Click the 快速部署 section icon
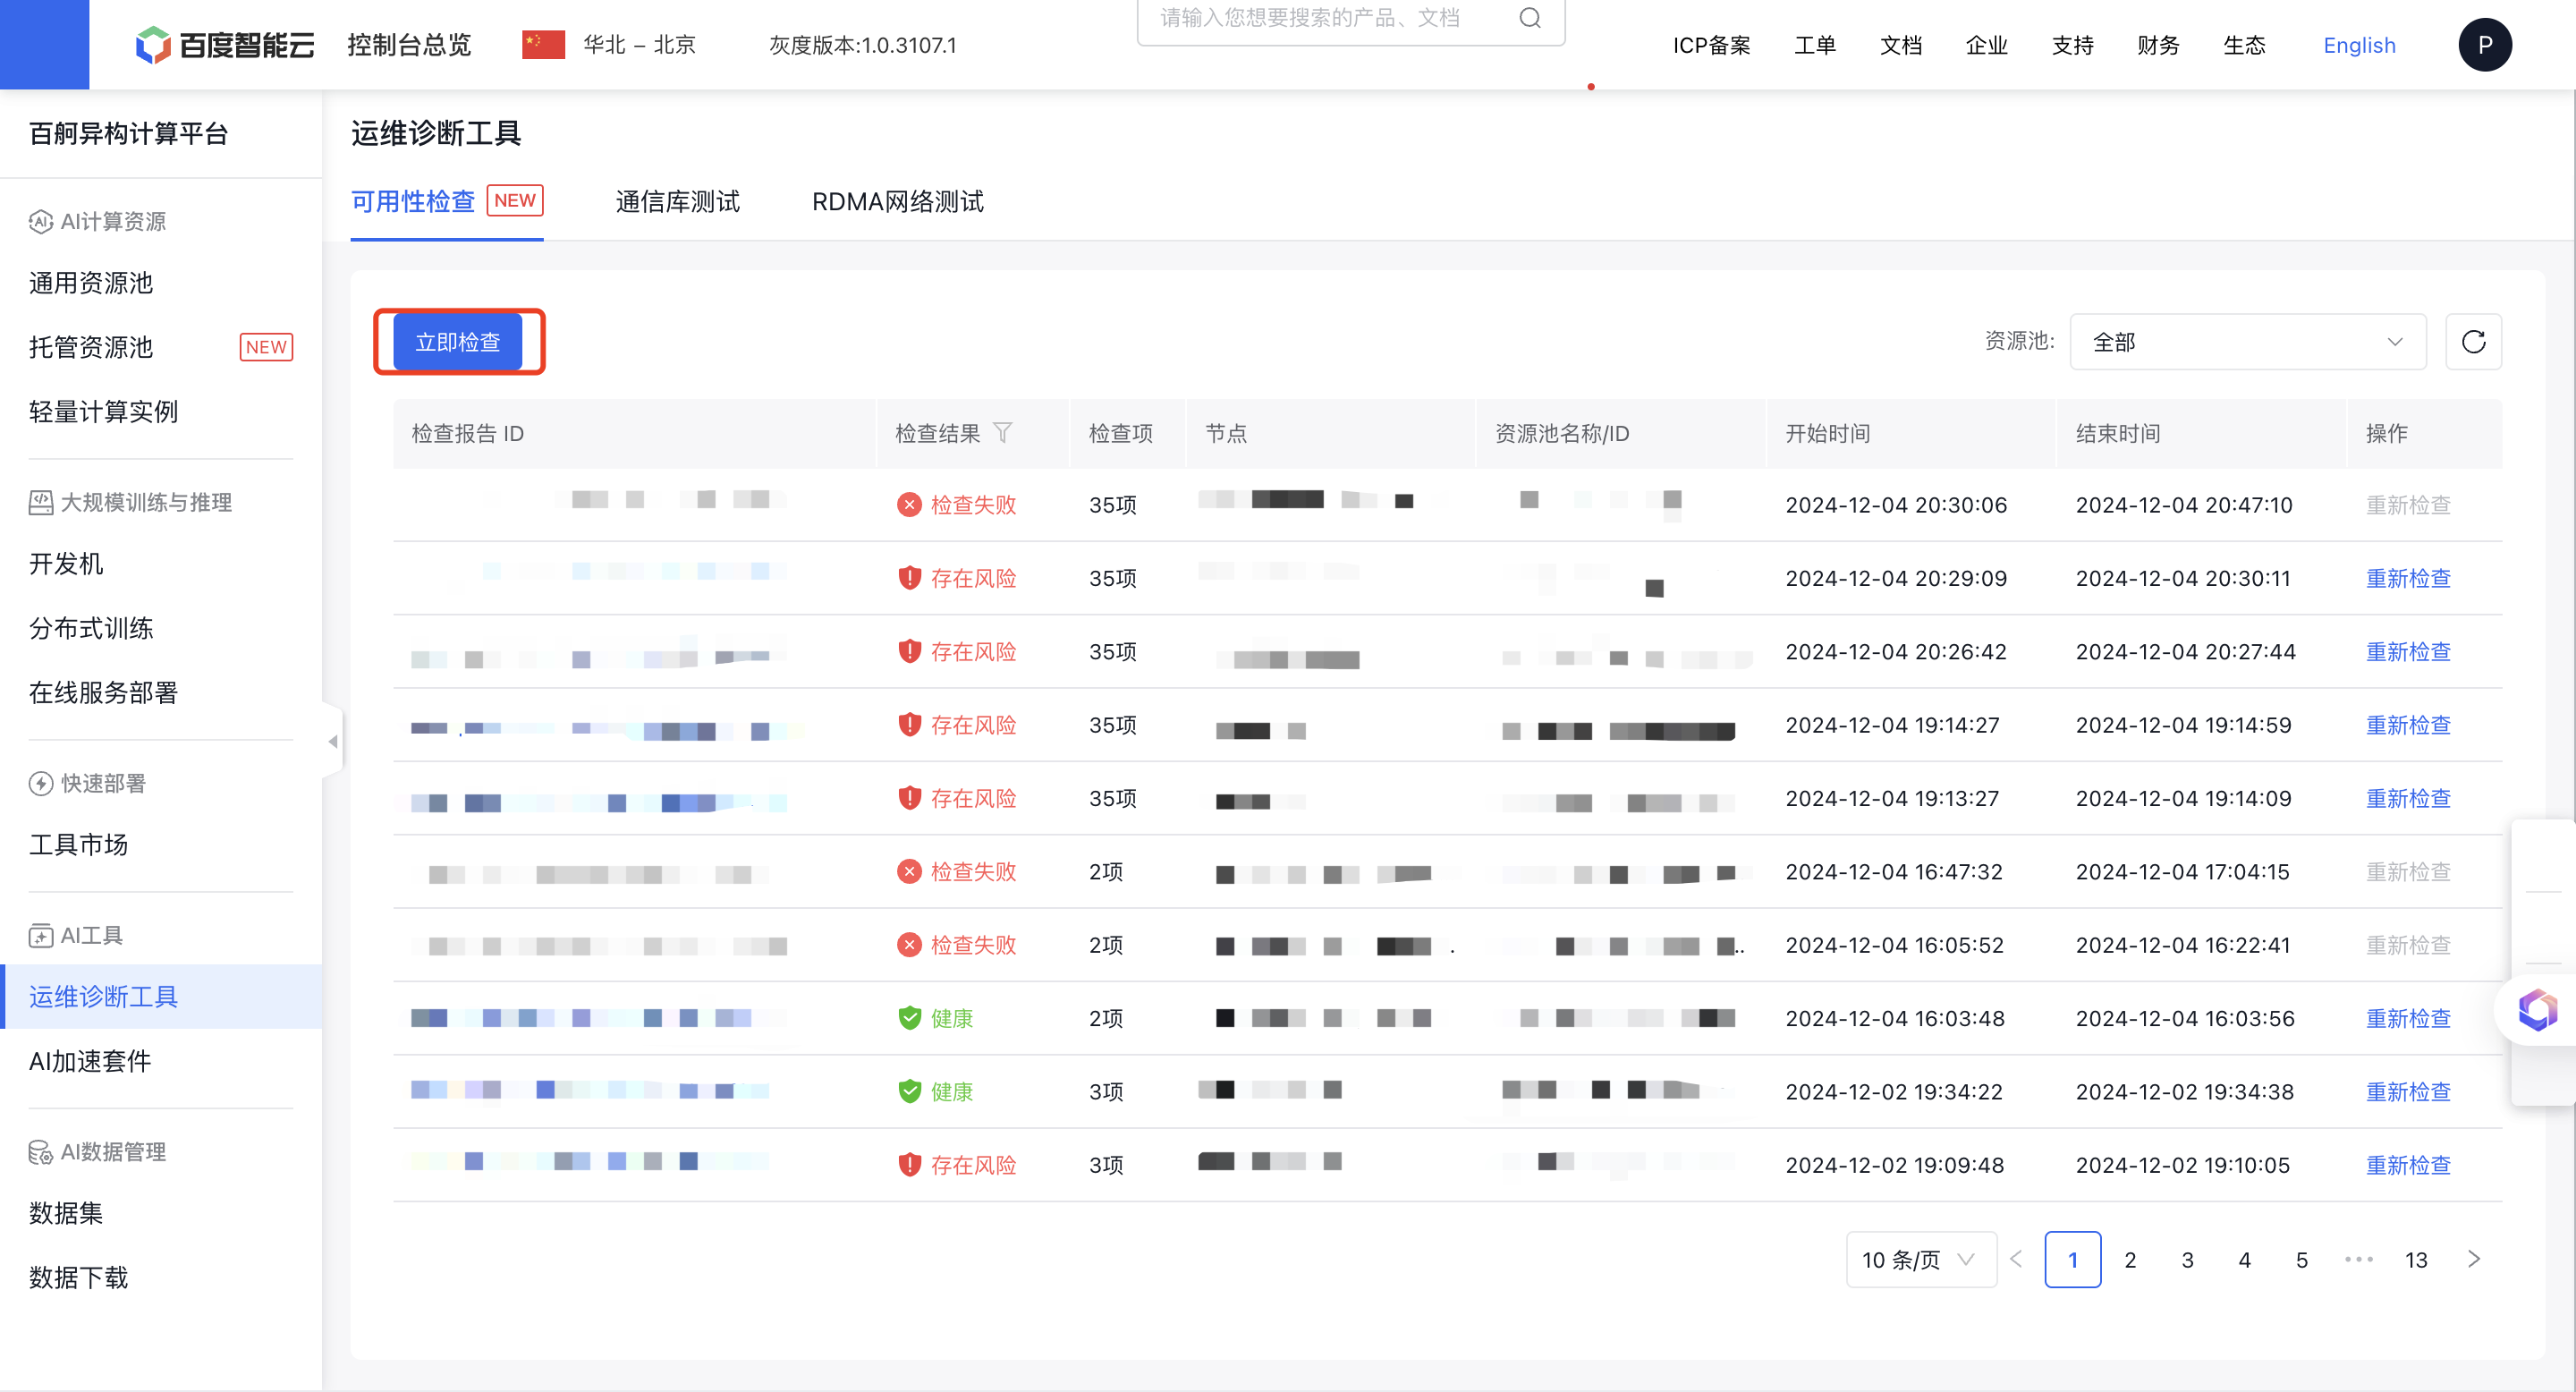Screen dimensions: 2576x1392 point(40,783)
